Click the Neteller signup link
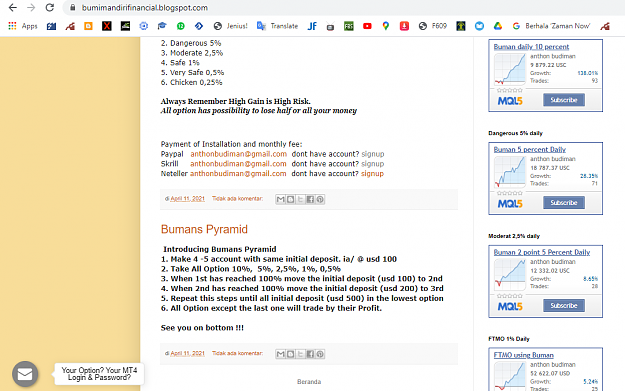625x391 pixels. point(372,174)
